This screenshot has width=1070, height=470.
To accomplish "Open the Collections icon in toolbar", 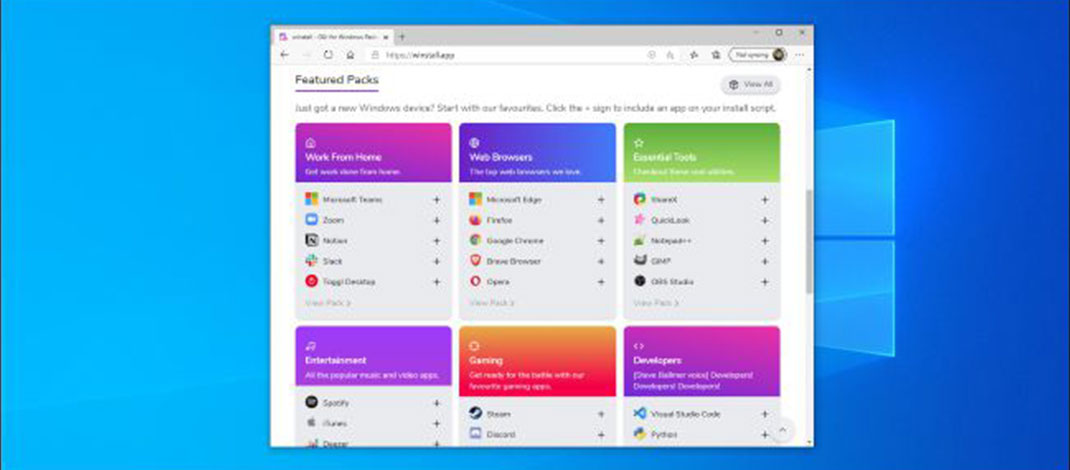I will pyautogui.click(x=716, y=55).
